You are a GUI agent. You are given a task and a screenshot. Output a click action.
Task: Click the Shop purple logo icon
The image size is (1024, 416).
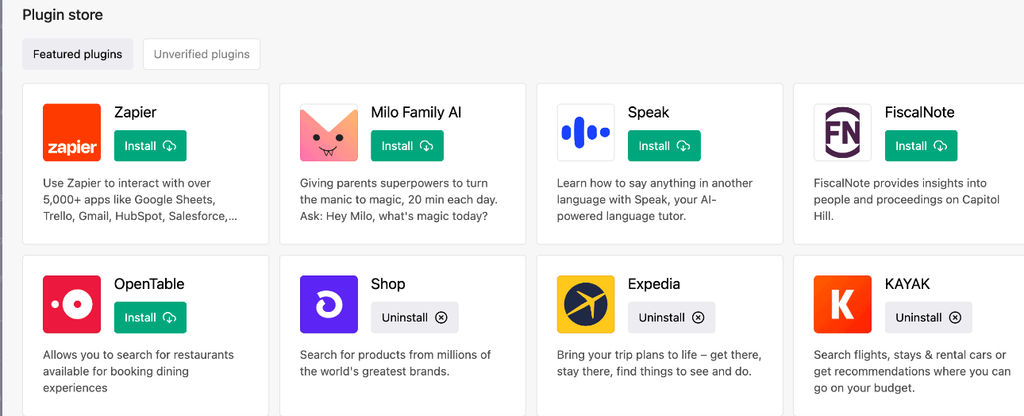pos(328,304)
